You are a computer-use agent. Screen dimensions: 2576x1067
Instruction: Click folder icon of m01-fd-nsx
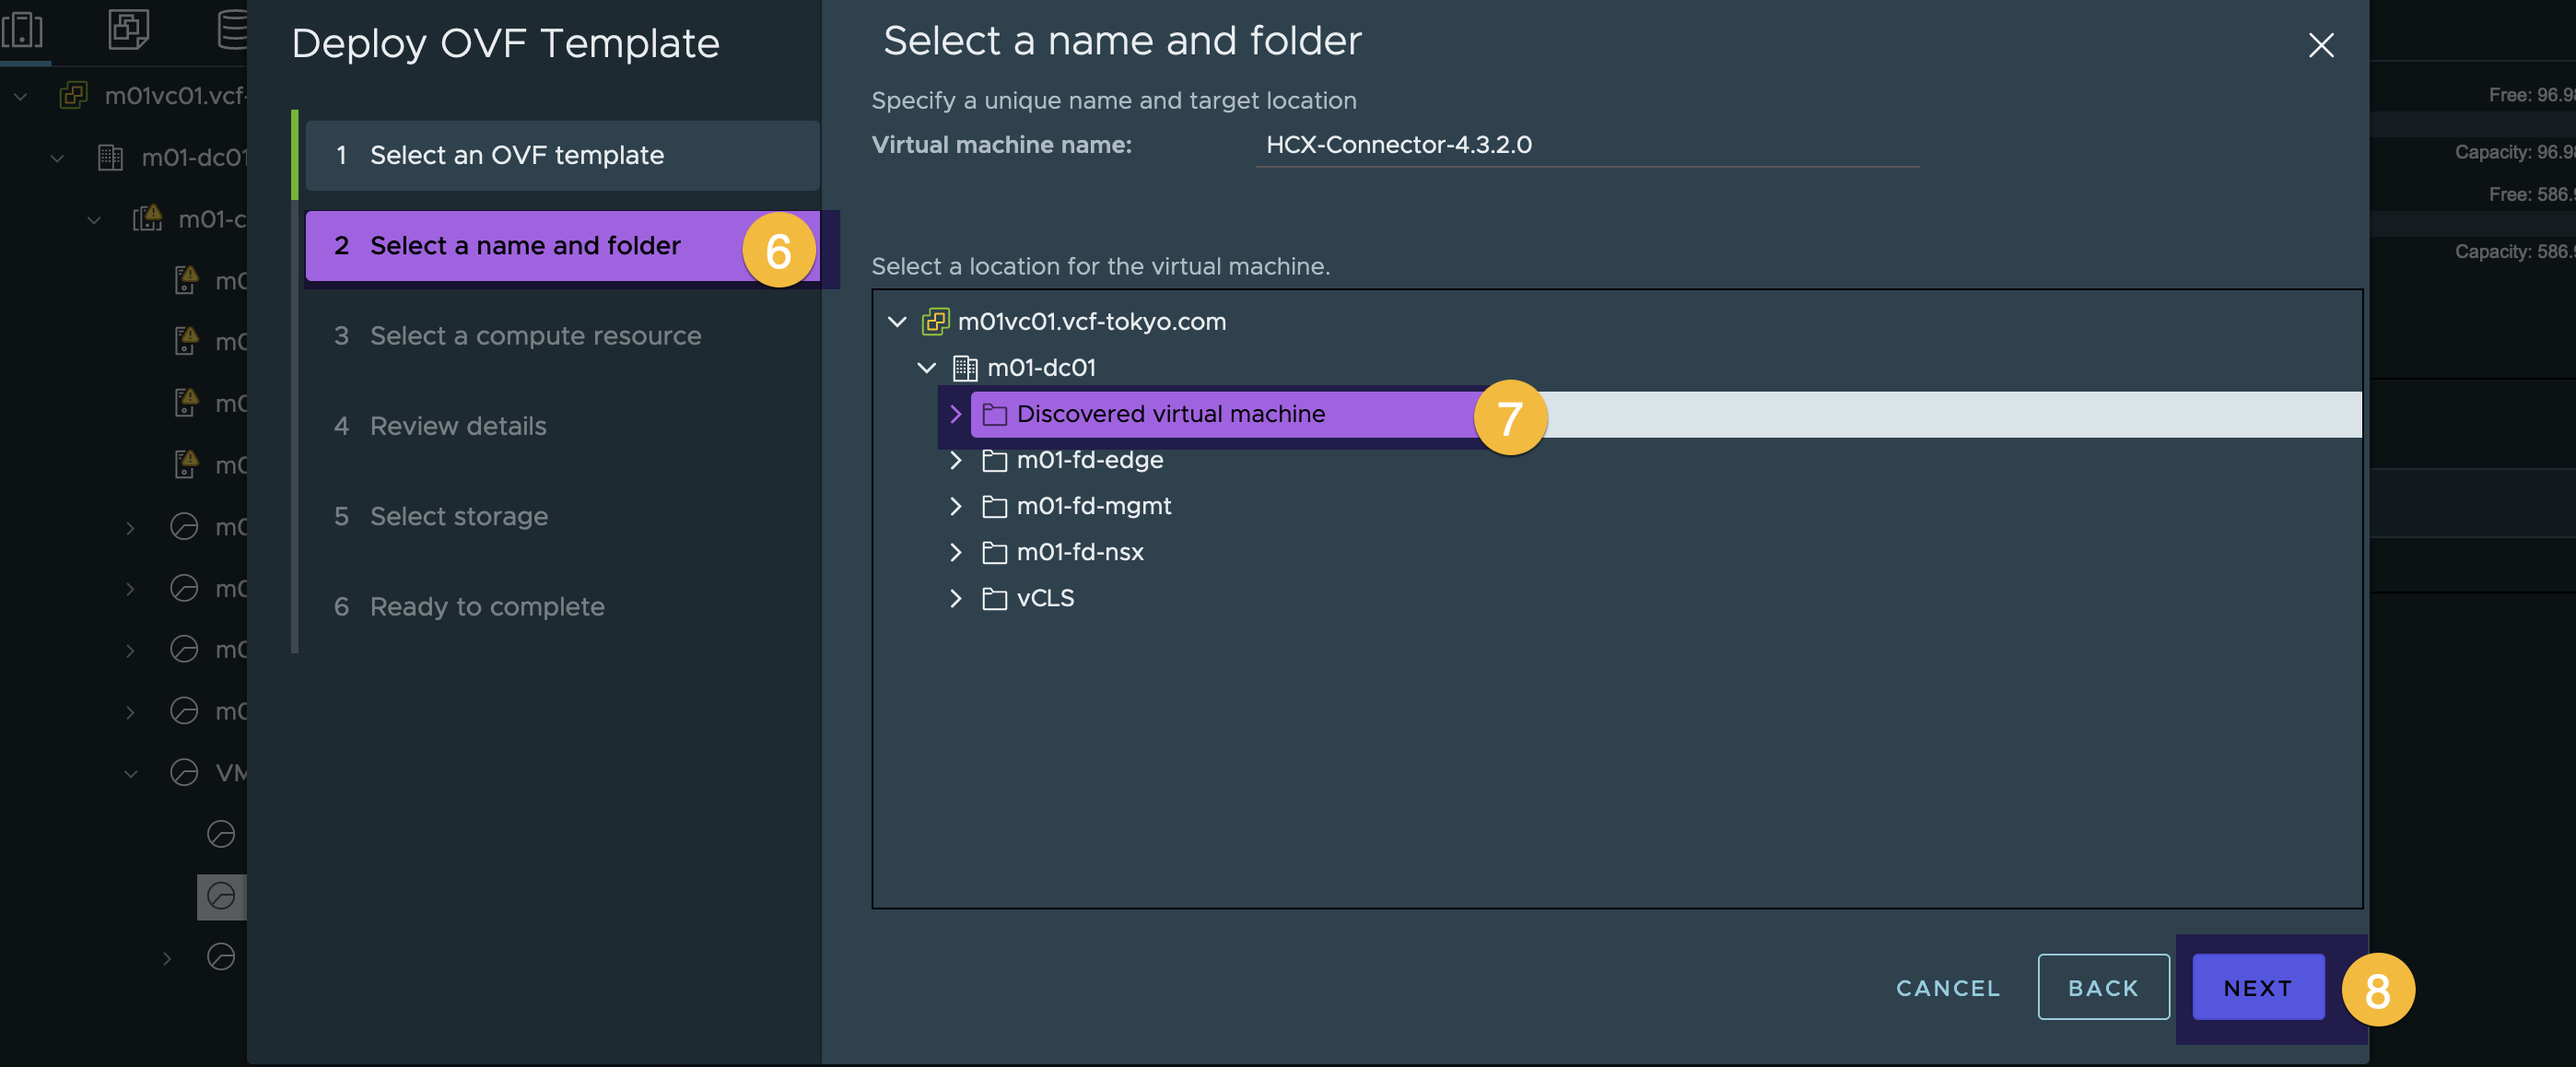click(994, 552)
